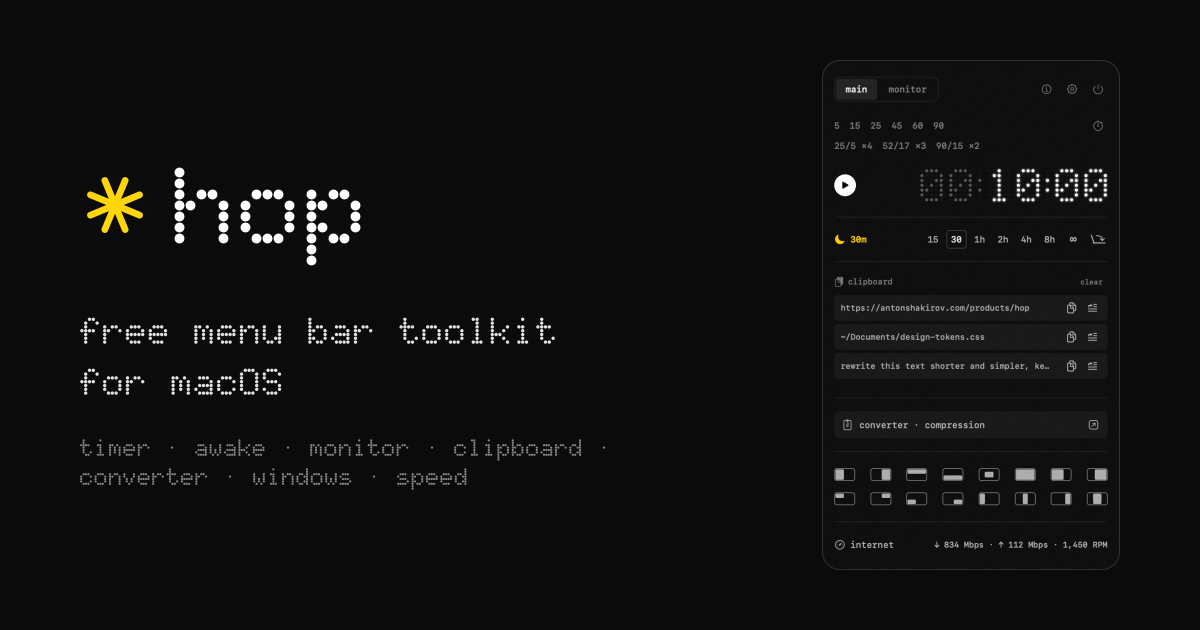
Task: Click the stopwatch icon beside timer presets
Action: point(1098,126)
